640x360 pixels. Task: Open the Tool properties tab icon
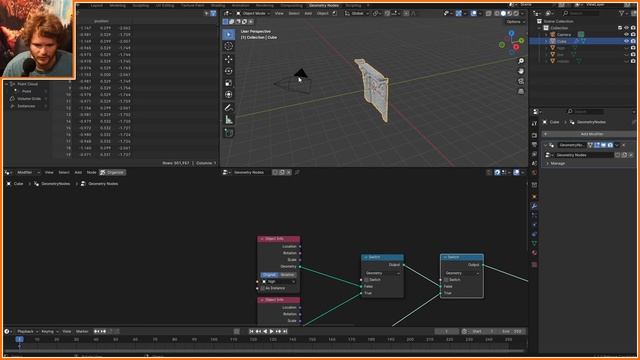pyautogui.click(x=534, y=123)
